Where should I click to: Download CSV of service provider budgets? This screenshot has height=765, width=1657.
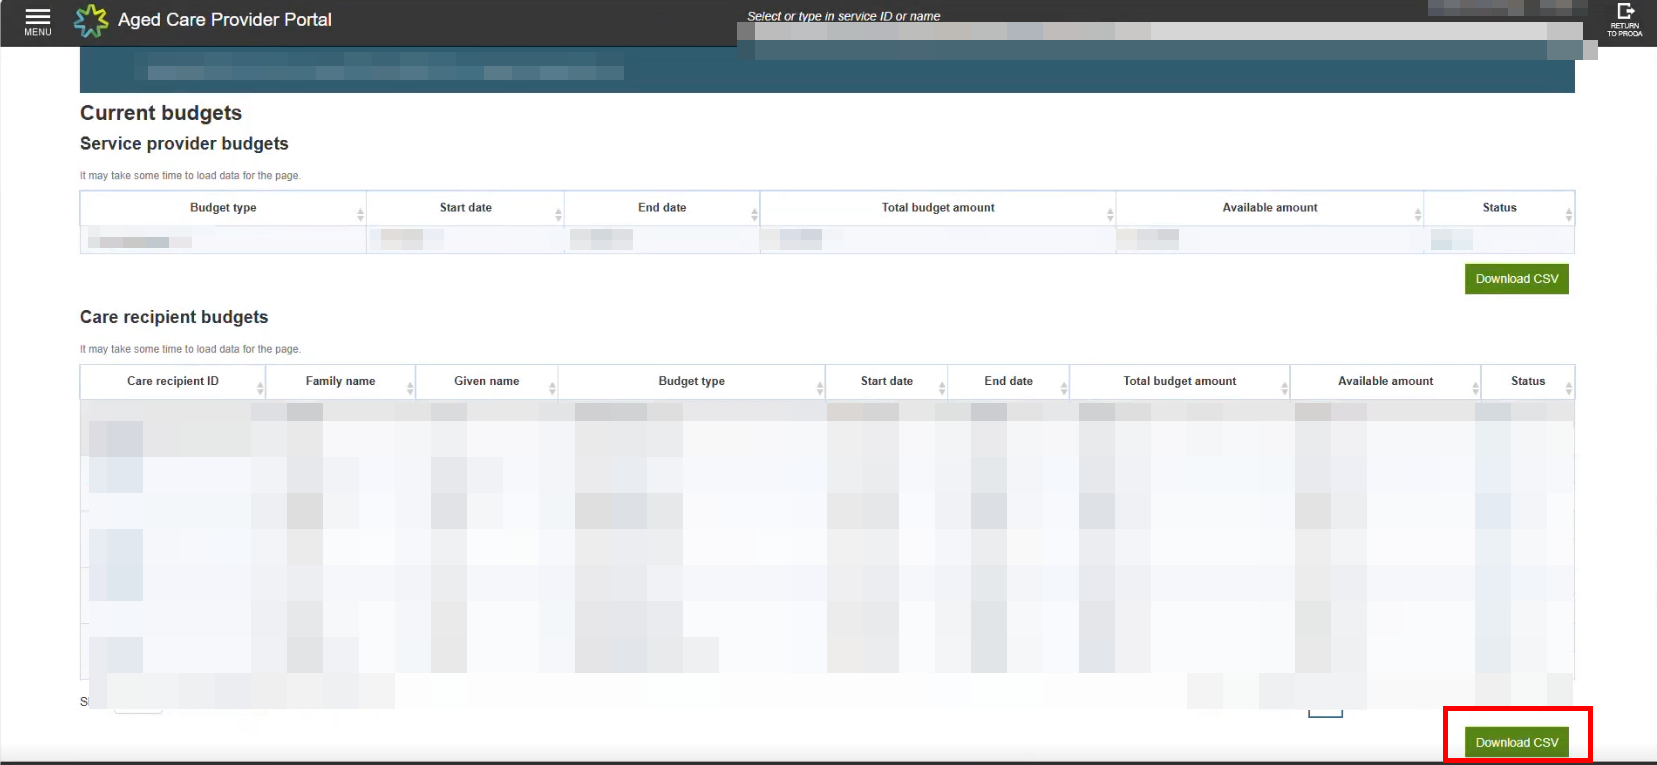1516,279
